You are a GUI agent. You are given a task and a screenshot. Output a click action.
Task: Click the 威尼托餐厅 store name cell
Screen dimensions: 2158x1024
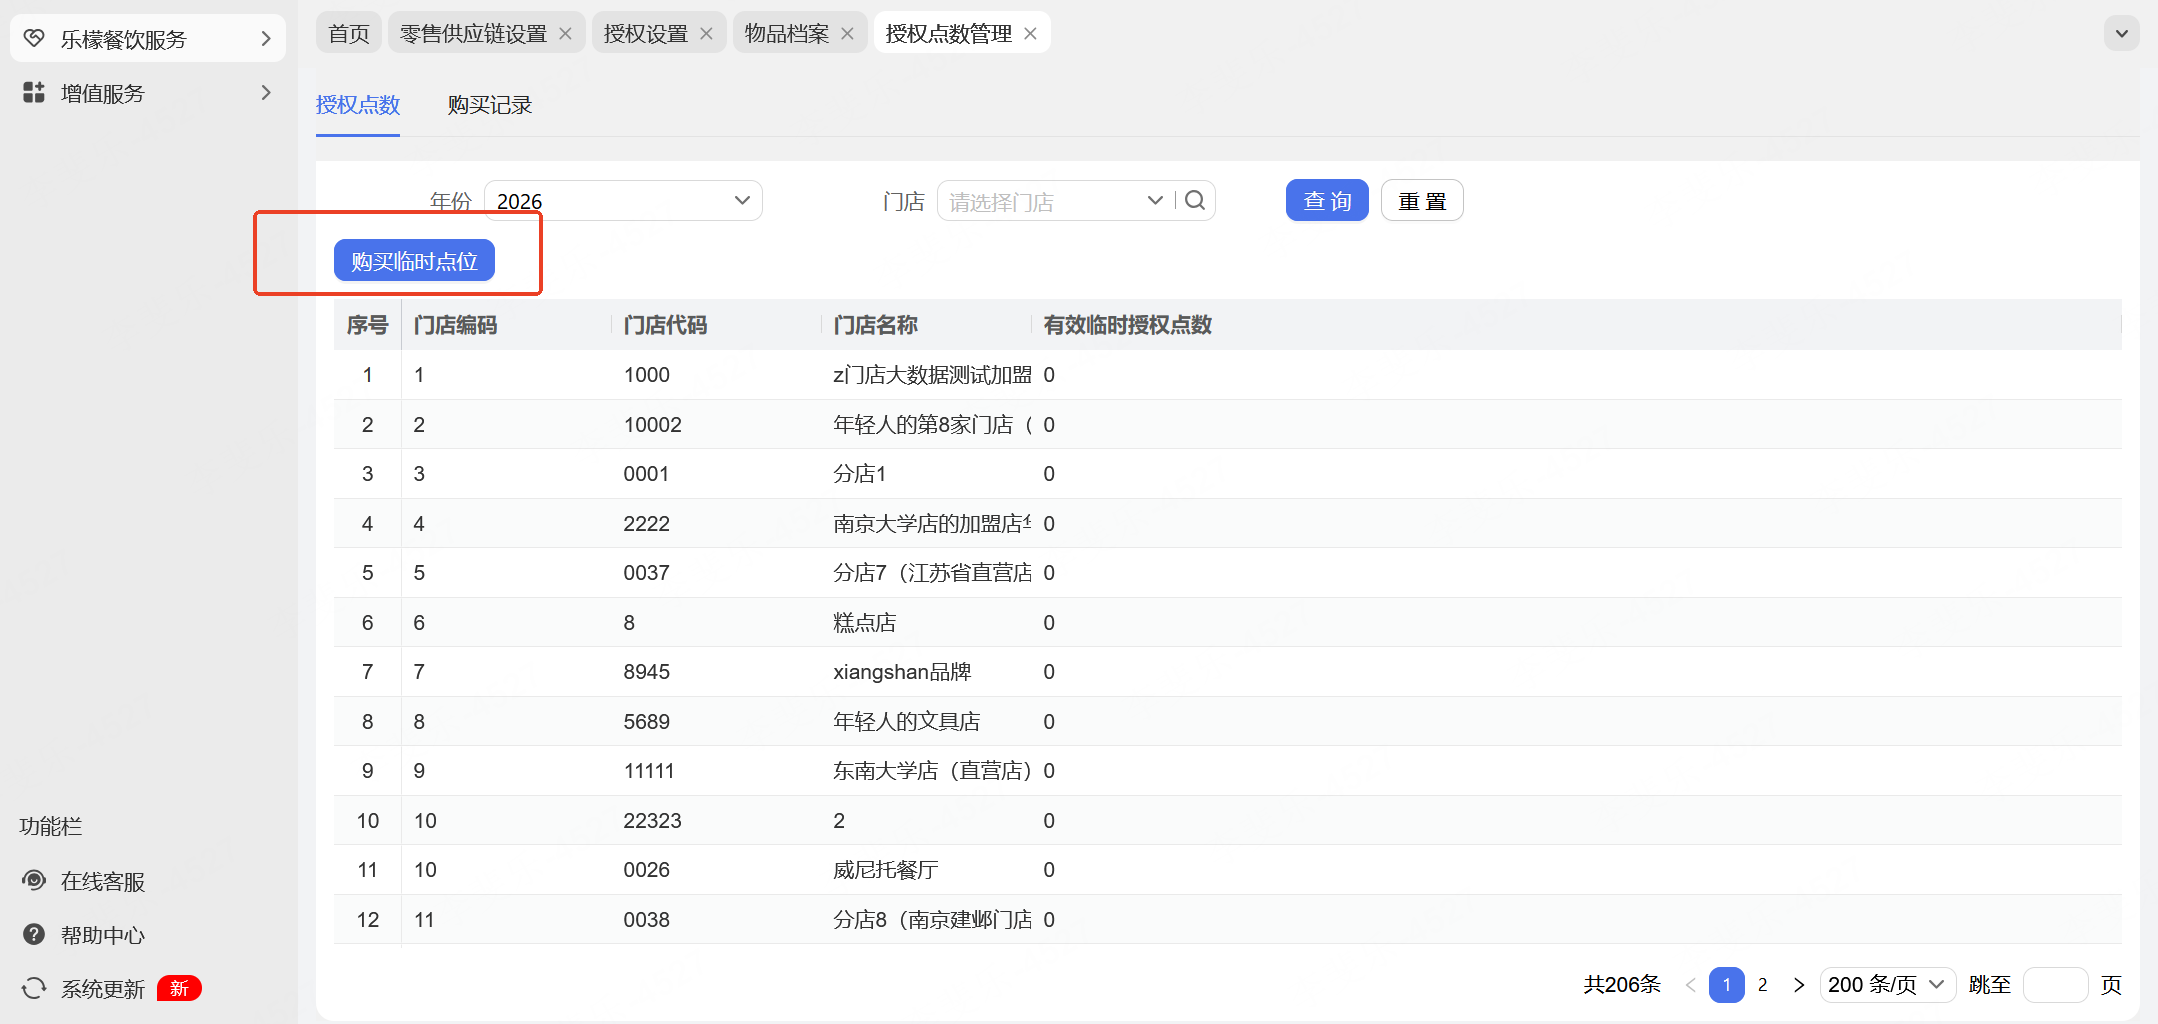886,870
